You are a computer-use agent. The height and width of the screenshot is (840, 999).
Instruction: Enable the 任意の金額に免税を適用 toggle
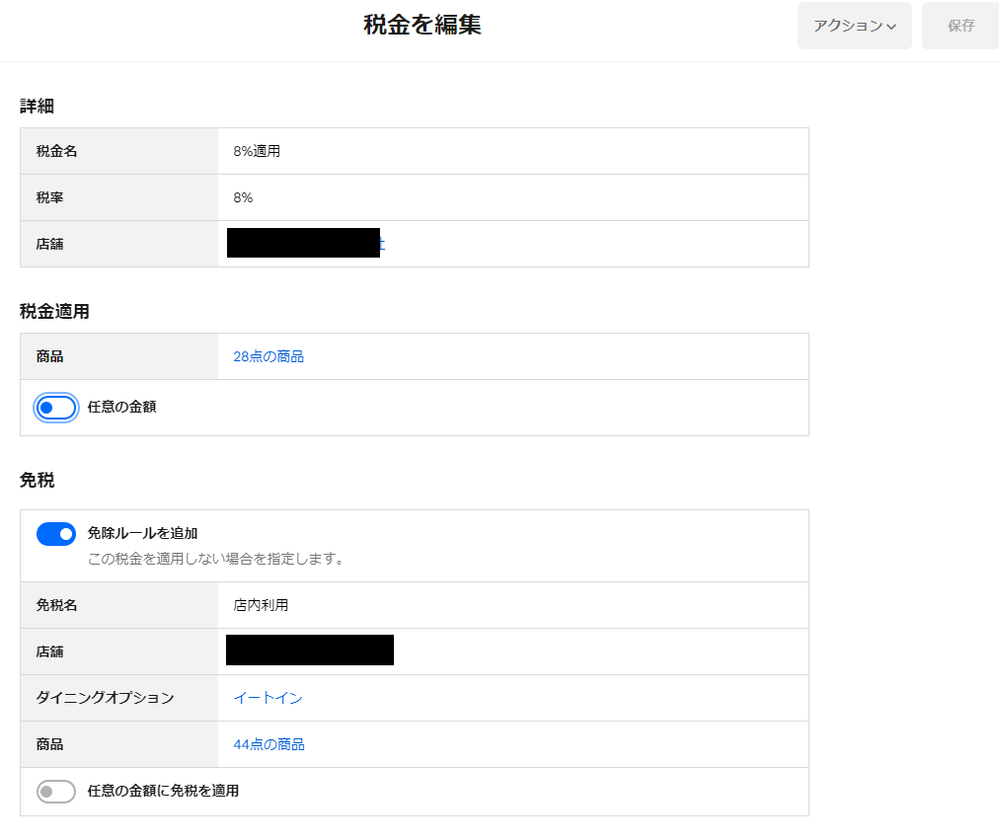coord(56,791)
